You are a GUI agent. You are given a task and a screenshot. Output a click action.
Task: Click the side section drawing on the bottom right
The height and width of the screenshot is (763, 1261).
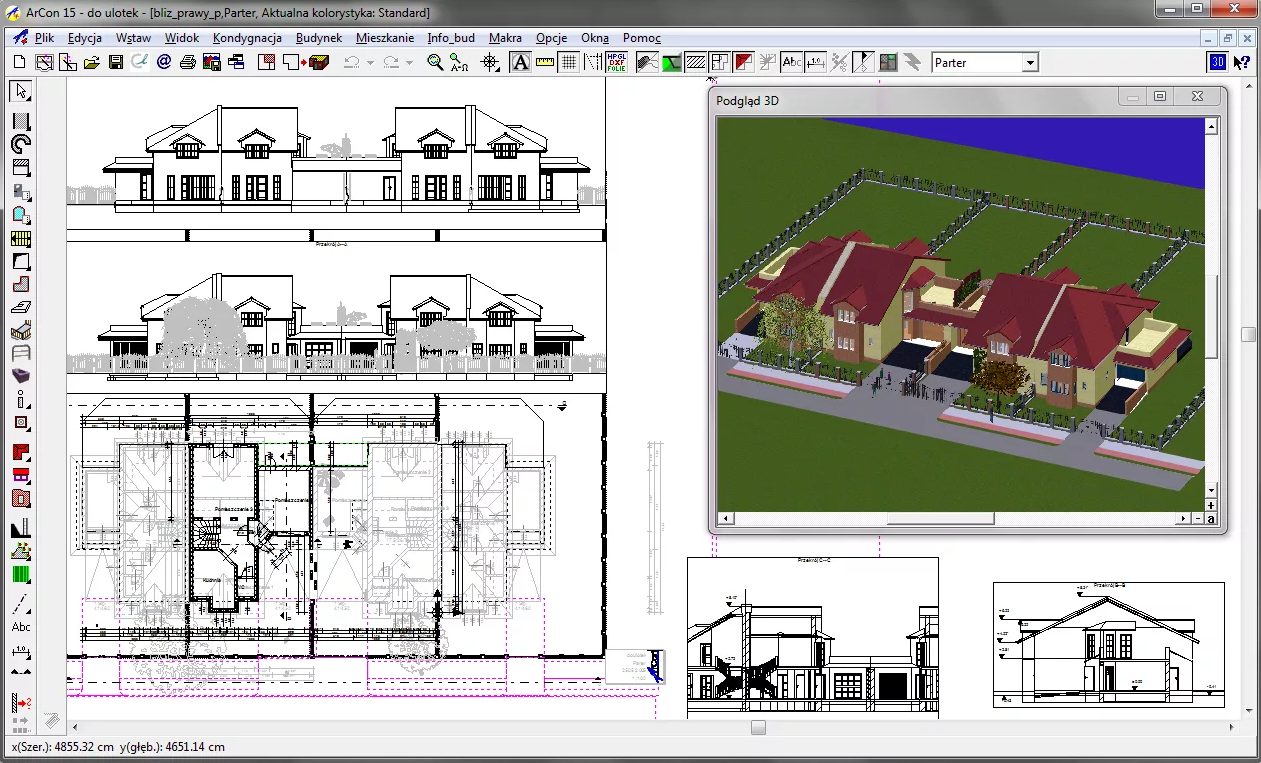(x=1108, y=644)
